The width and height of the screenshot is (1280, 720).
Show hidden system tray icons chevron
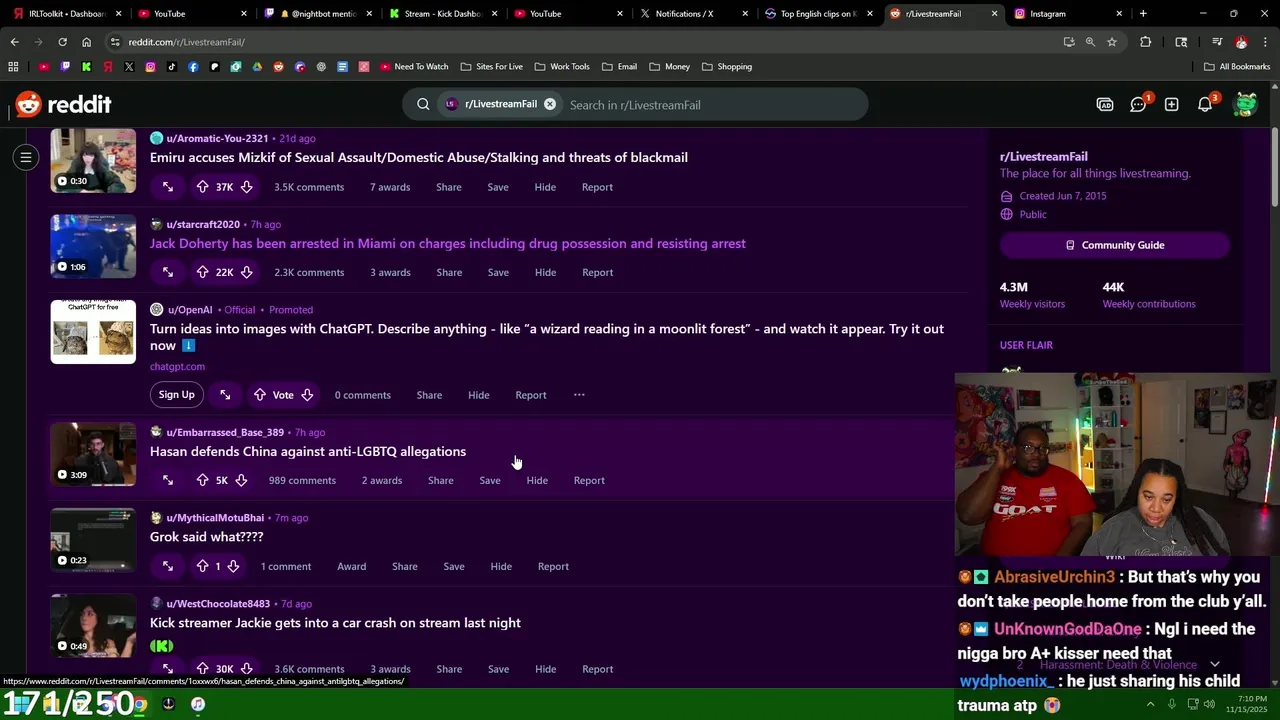click(x=1150, y=704)
